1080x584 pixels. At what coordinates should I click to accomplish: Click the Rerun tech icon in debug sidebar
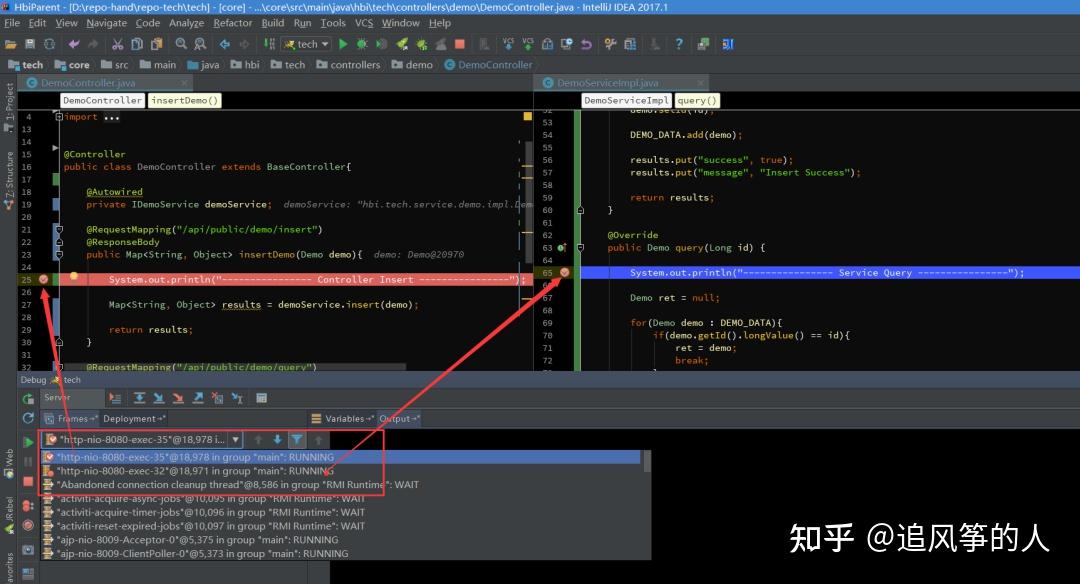28,399
